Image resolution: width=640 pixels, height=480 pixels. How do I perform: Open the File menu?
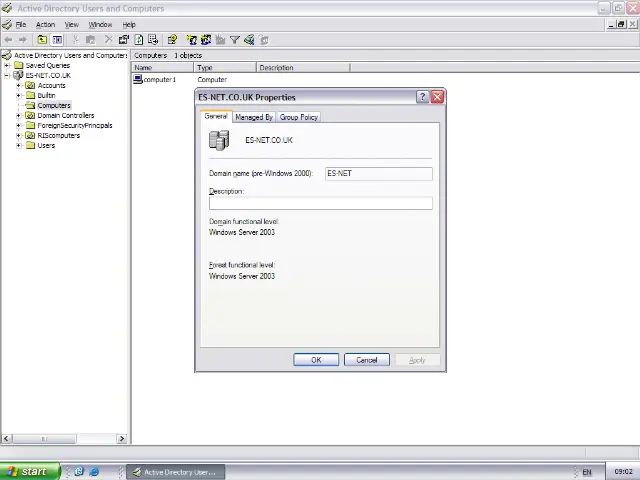(20, 24)
